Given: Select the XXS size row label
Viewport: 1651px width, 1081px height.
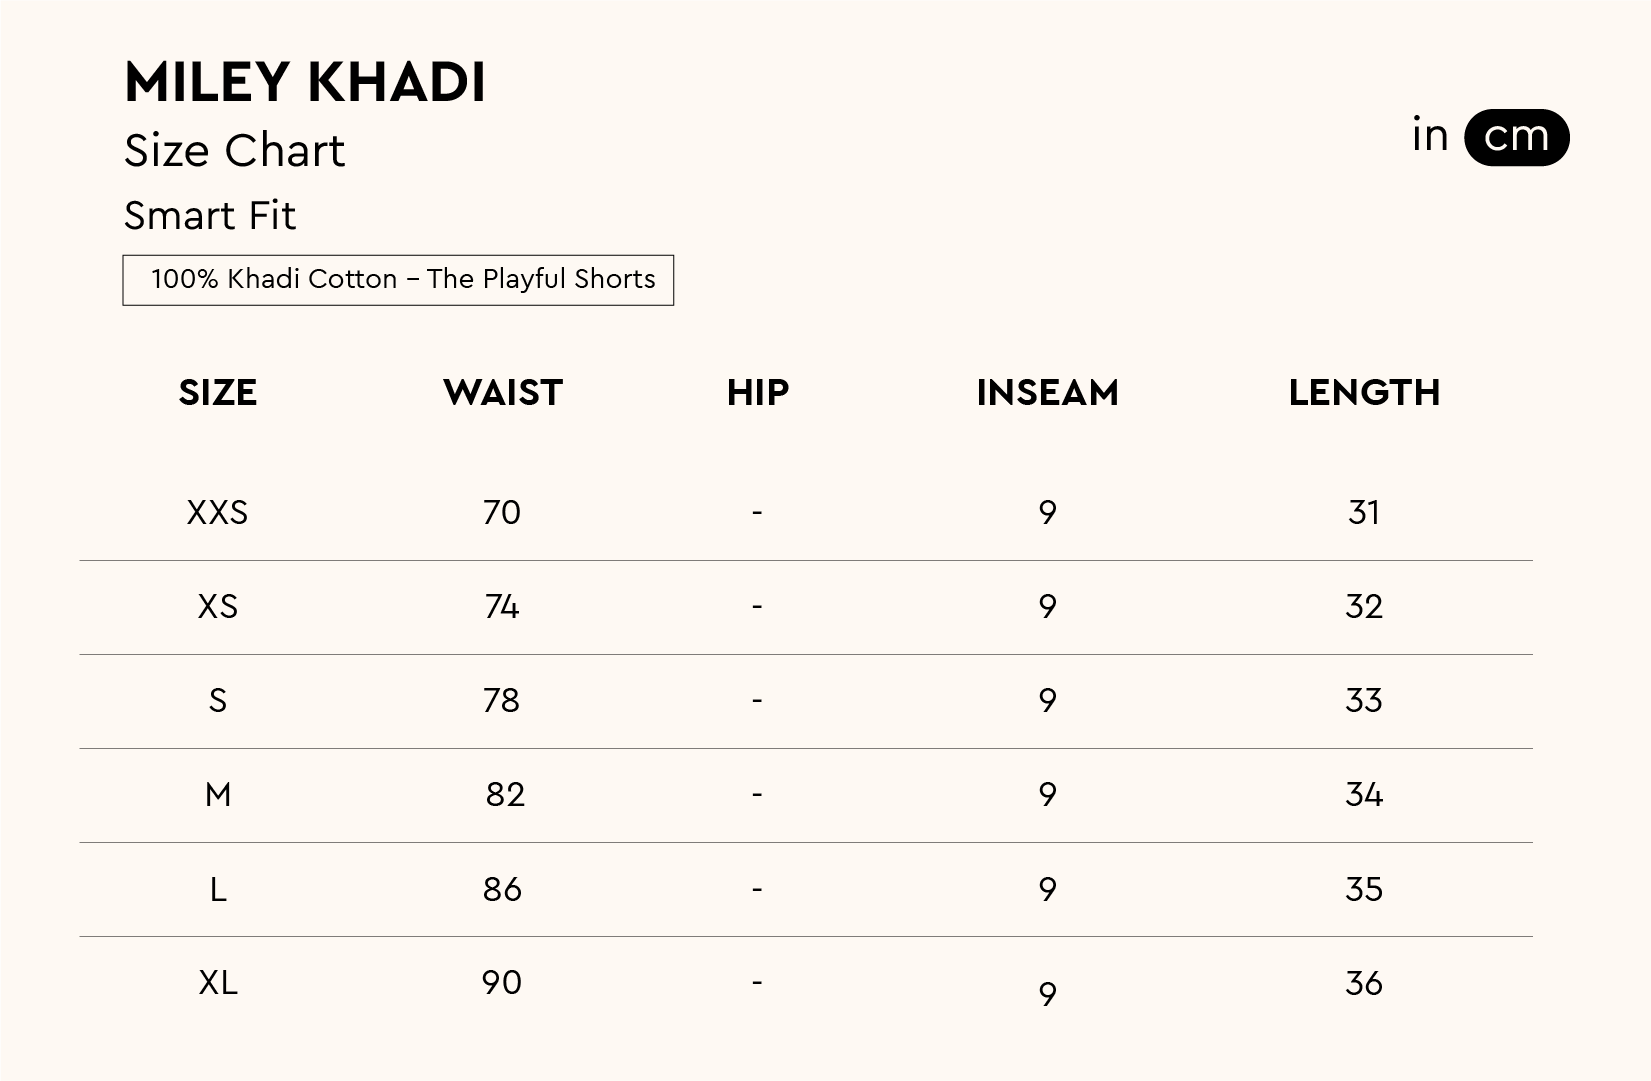Looking at the screenshot, I should (x=217, y=513).
